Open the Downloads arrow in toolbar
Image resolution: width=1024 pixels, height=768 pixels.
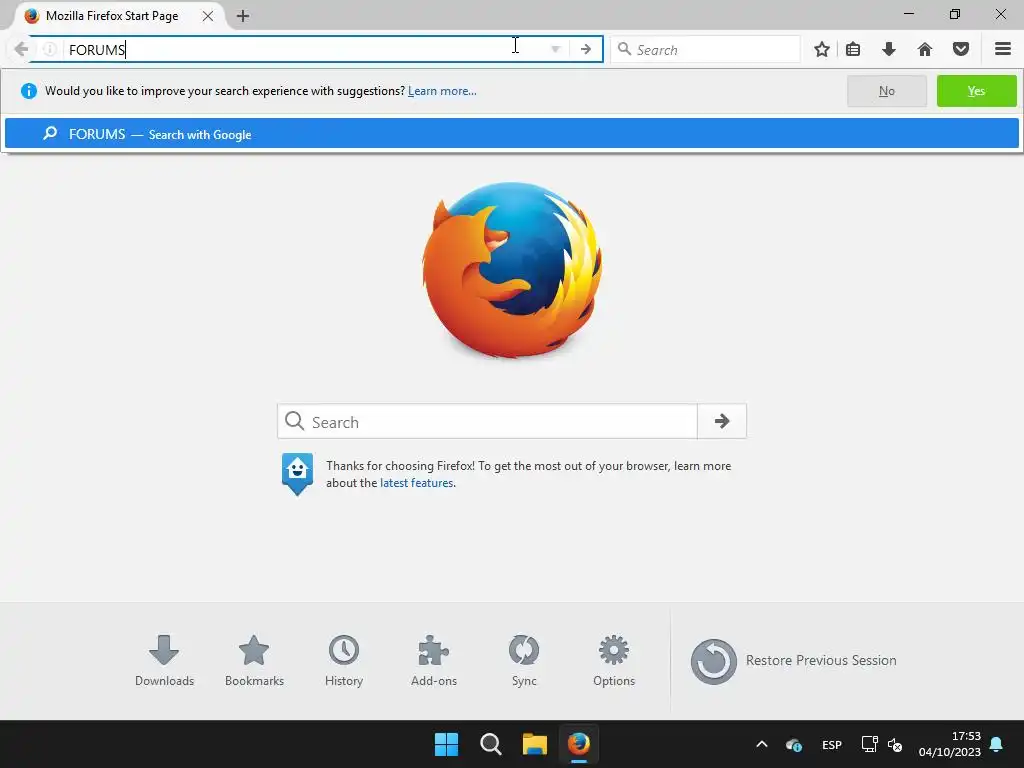pos(888,49)
